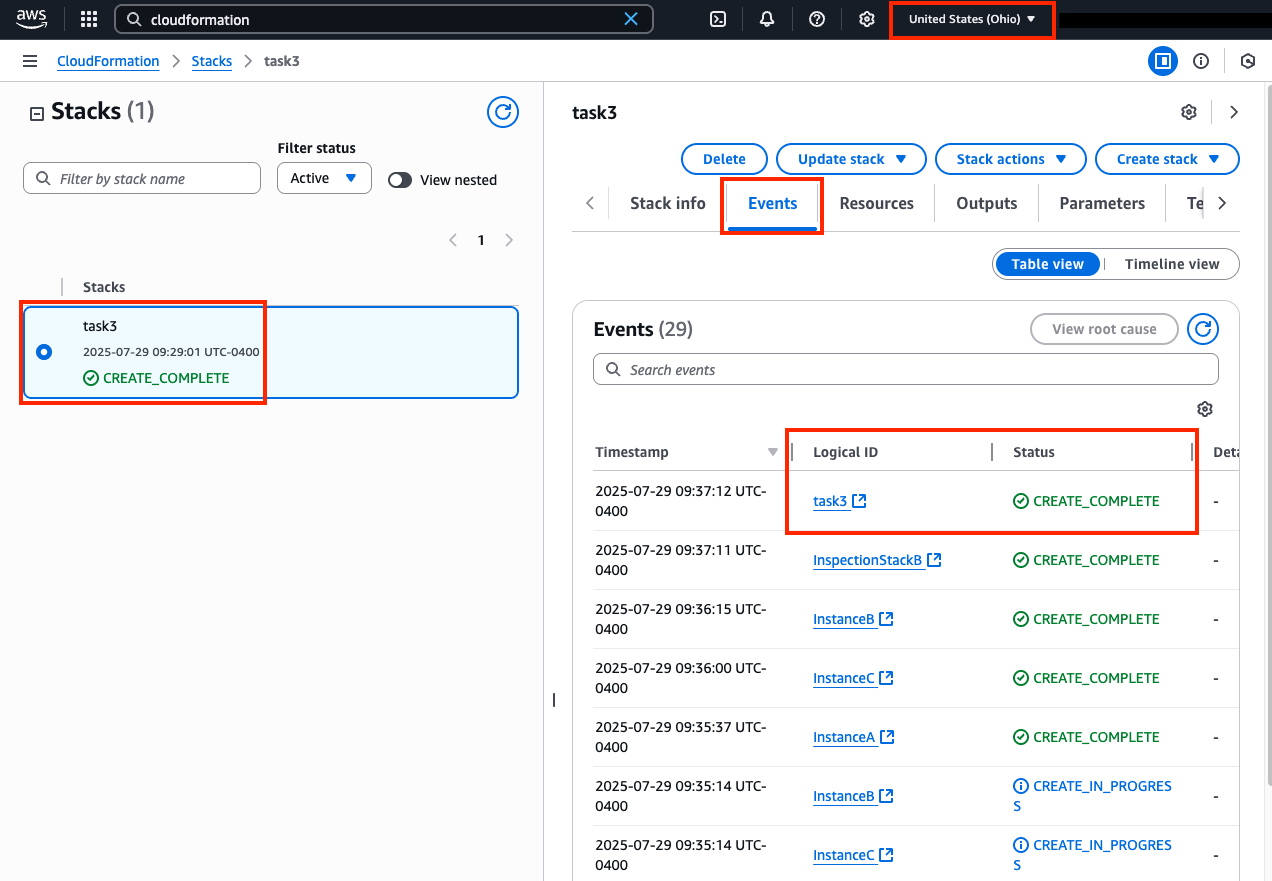The width and height of the screenshot is (1272, 881).
Task: Open the InspectionStackB Logical ID link
Action: pos(877,560)
